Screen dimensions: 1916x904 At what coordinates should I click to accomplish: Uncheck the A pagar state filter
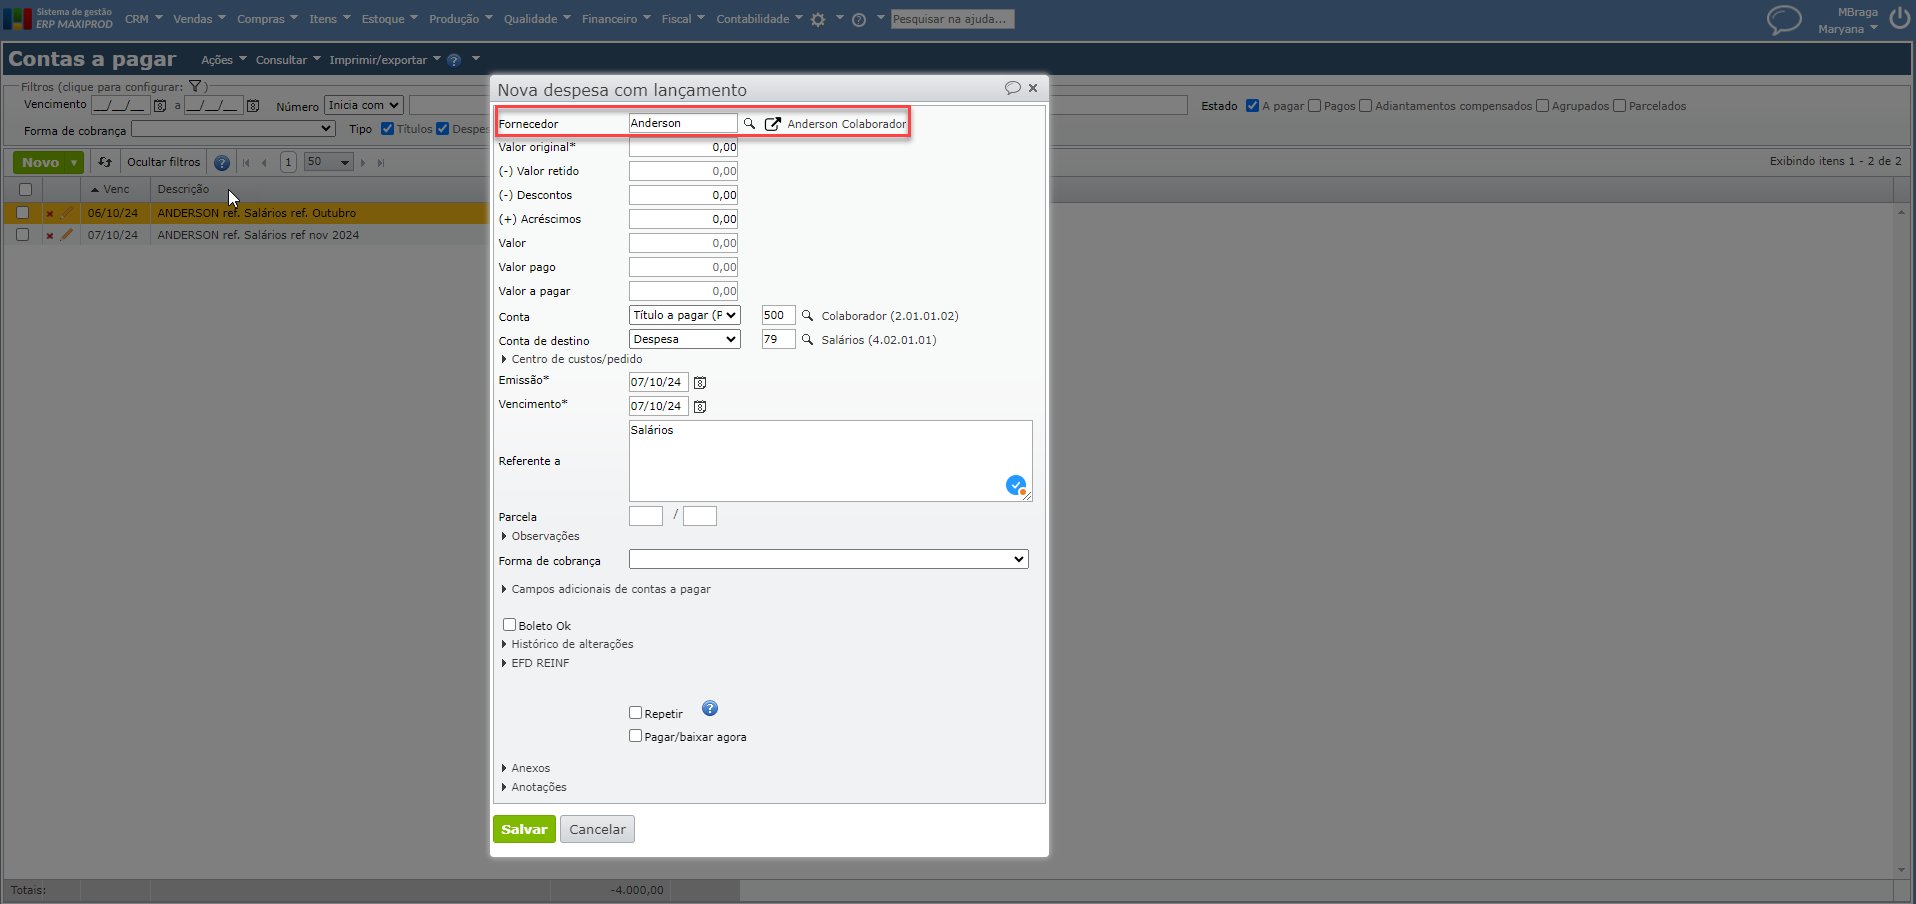point(1252,106)
